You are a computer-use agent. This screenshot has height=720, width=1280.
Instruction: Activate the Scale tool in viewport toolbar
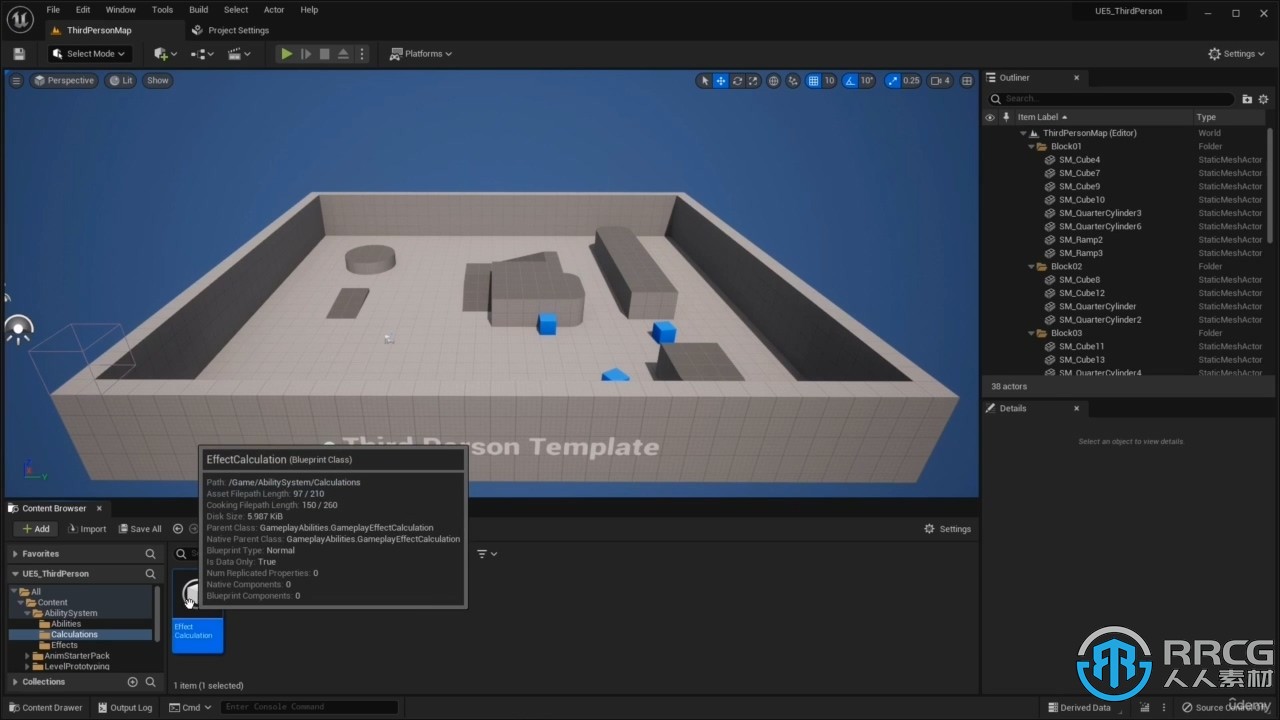[753, 81]
